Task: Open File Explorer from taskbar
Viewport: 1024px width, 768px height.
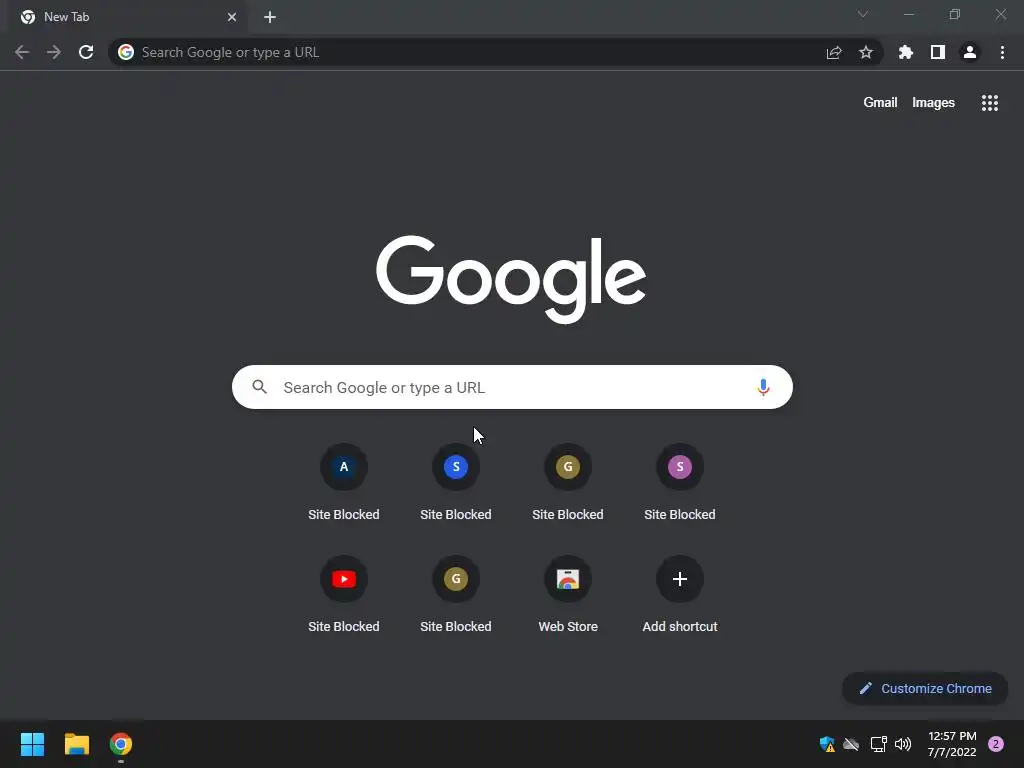Action: click(76, 744)
